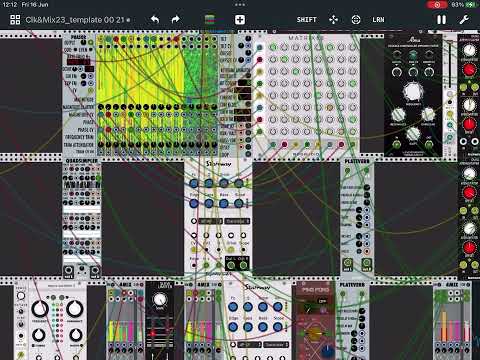The width and height of the screenshot is (480, 360).
Task: Tap Out R jack on Stairway module
Action: (243, 266)
